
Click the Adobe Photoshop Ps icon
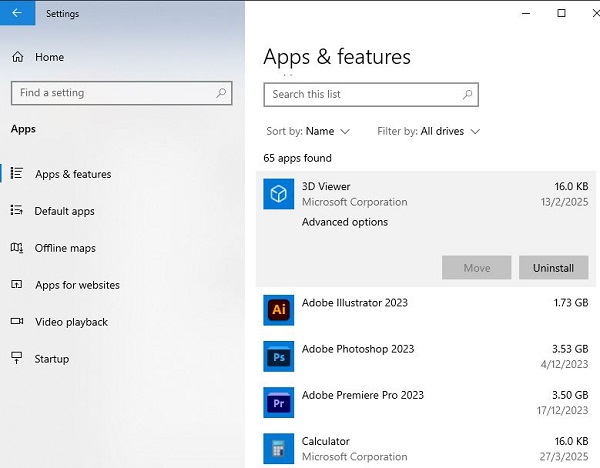point(279,356)
